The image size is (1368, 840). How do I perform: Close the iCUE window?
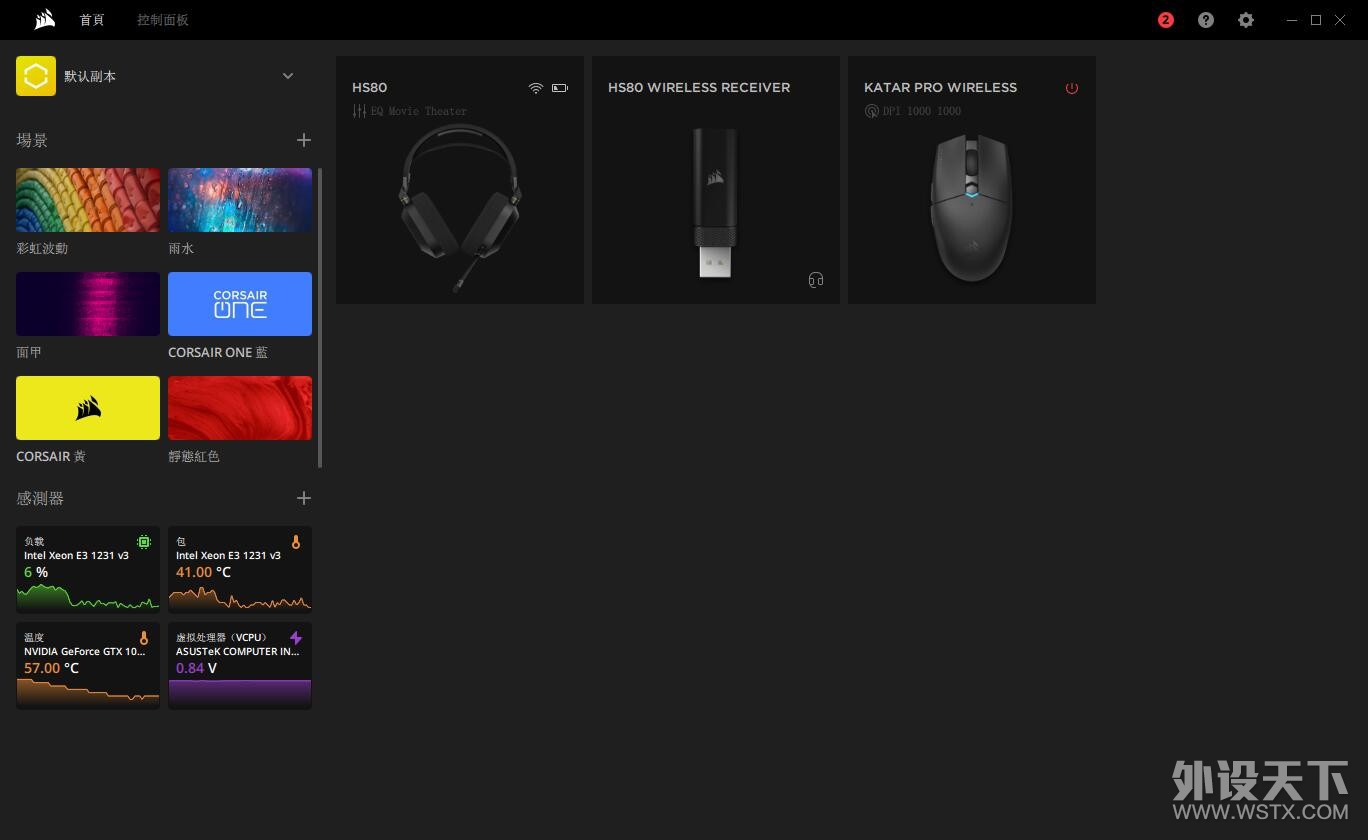coord(1340,20)
